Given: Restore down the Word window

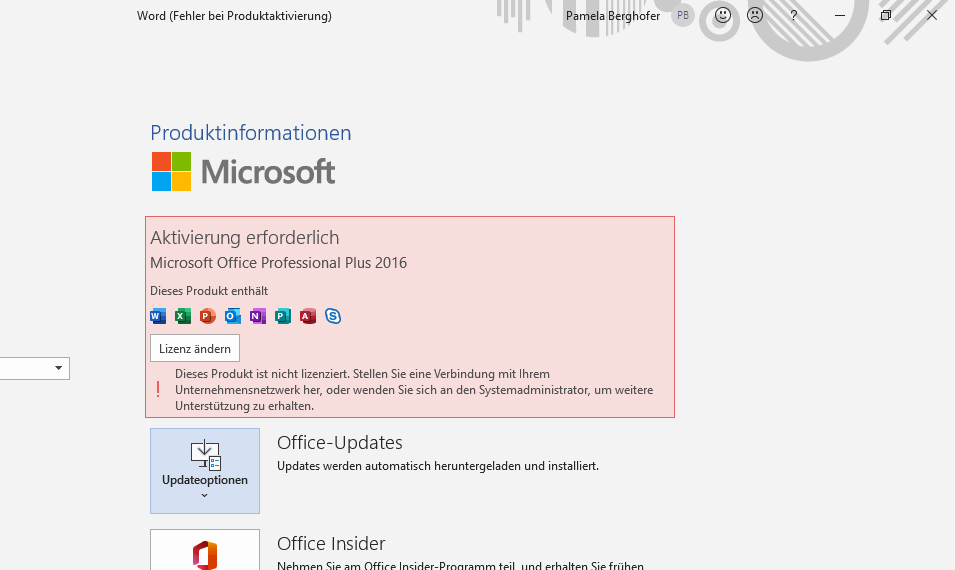Looking at the screenshot, I should 886,16.
